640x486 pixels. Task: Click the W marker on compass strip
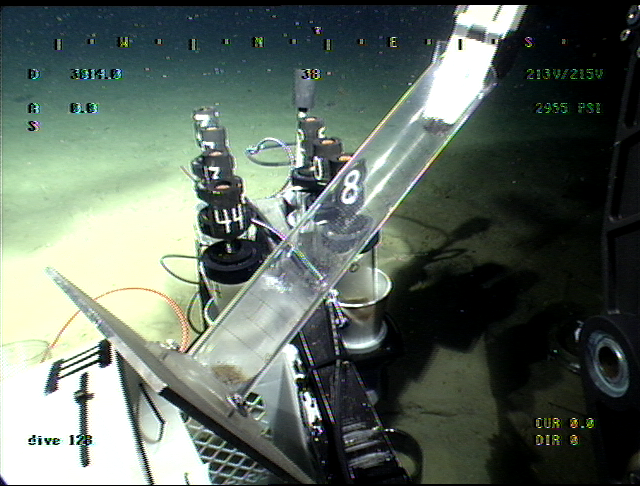tap(125, 43)
